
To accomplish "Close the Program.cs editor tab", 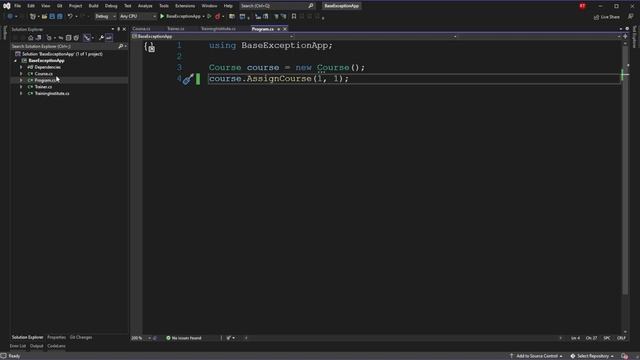I will 285,29.
